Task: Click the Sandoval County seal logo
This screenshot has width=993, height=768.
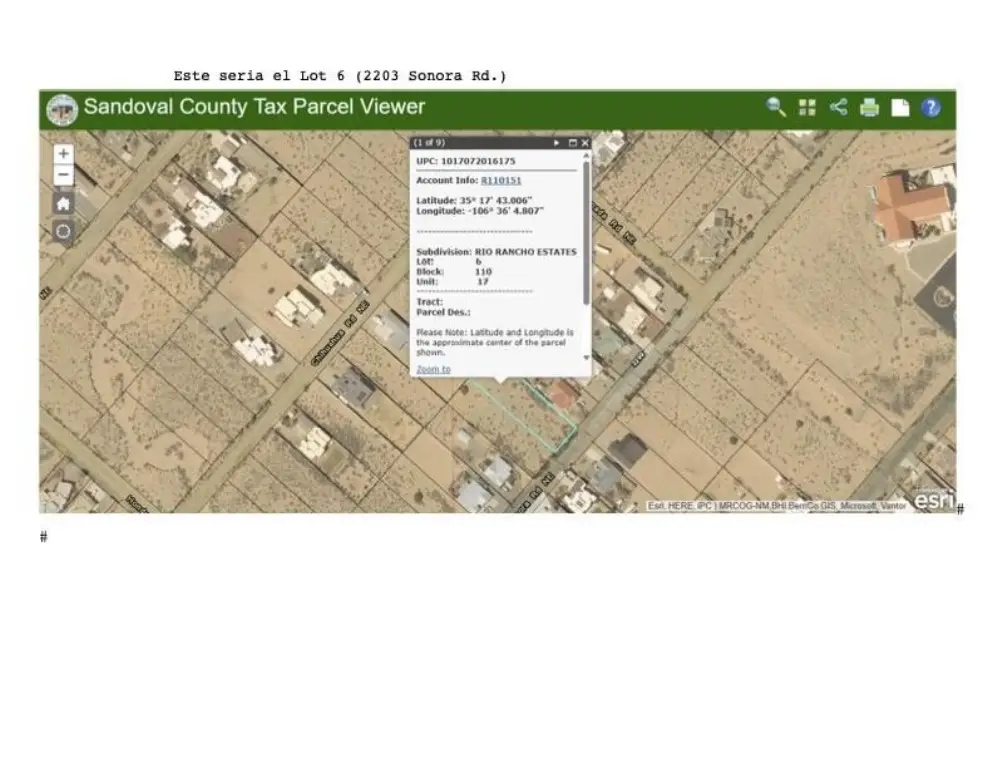Action: point(62,108)
